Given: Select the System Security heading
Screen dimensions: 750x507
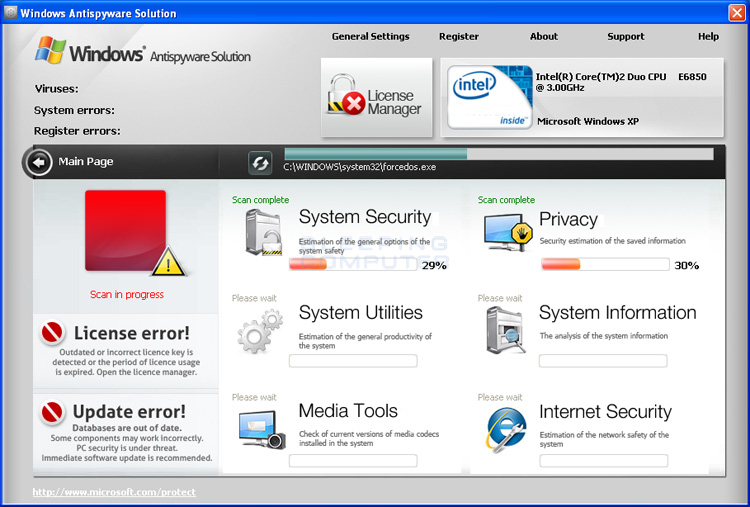Looking at the screenshot, I should pyautogui.click(x=365, y=217).
